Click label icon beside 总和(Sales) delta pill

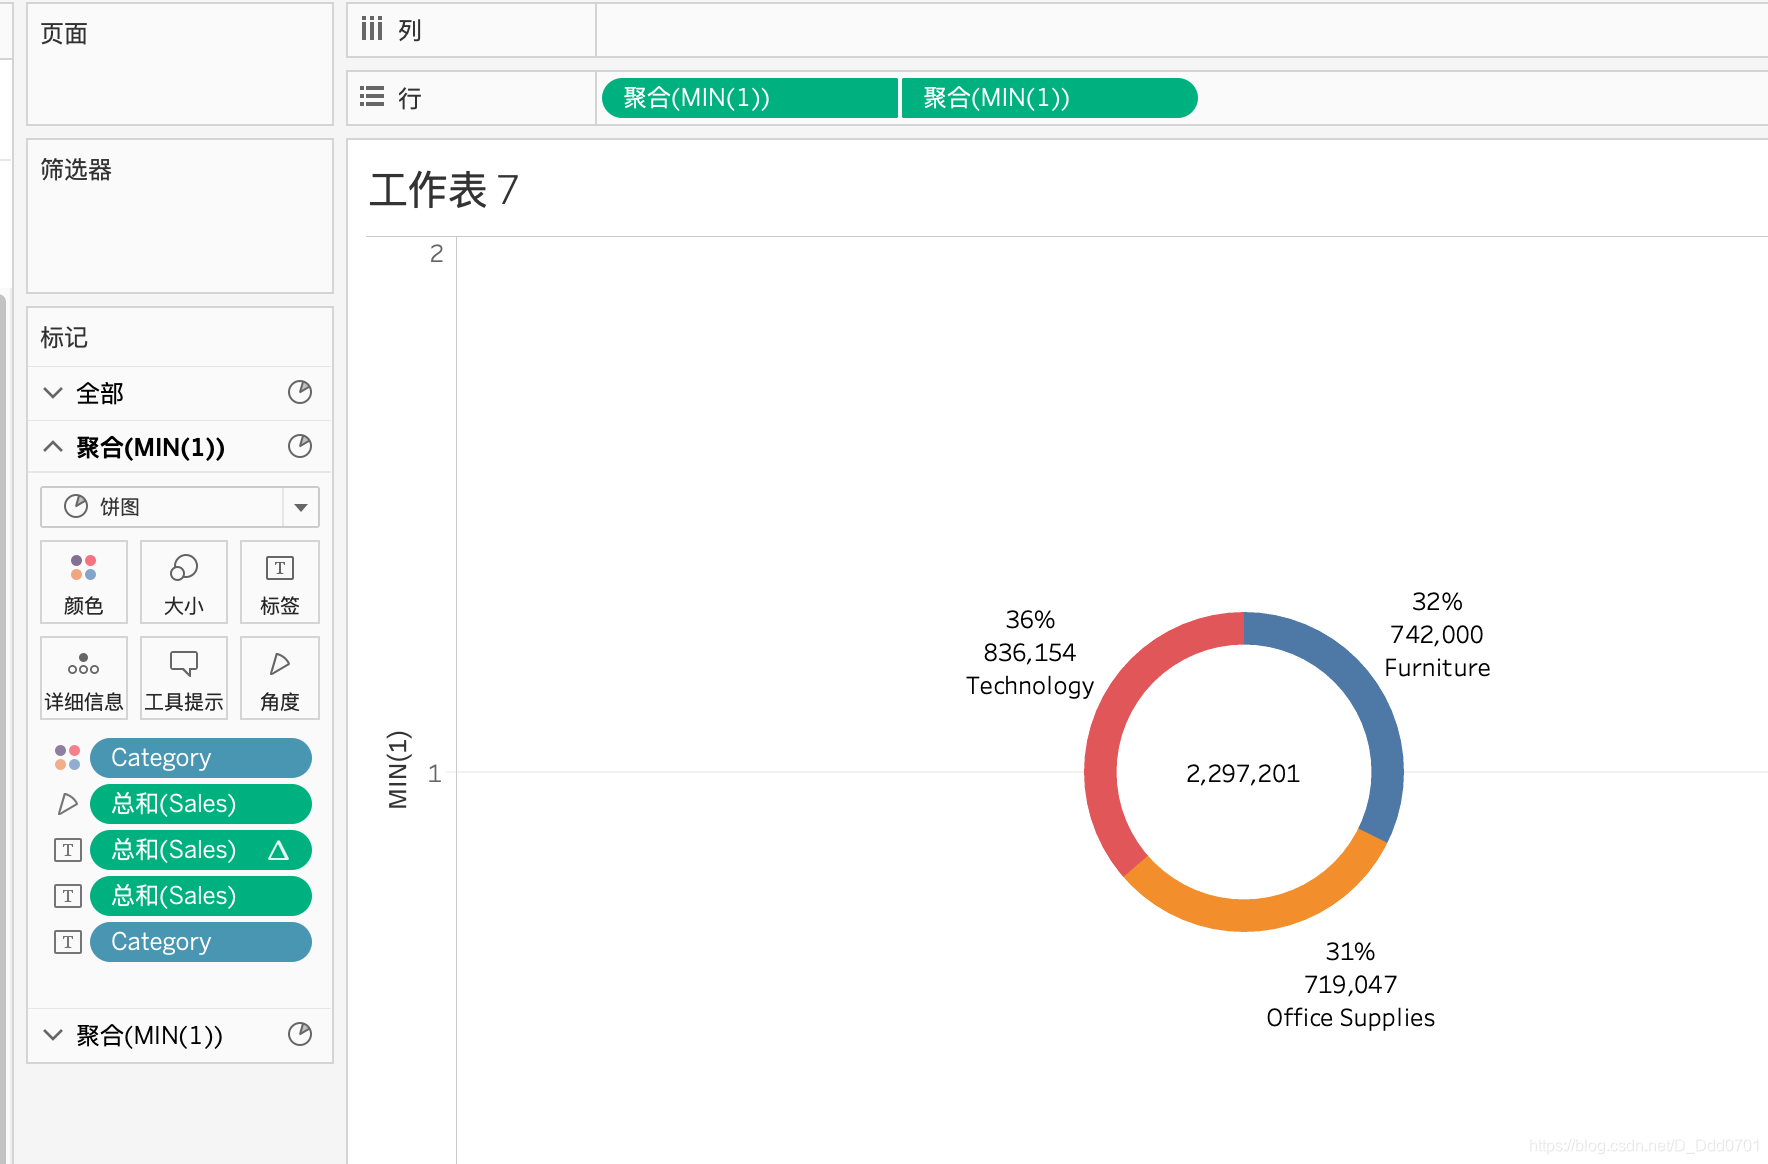tap(67, 850)
